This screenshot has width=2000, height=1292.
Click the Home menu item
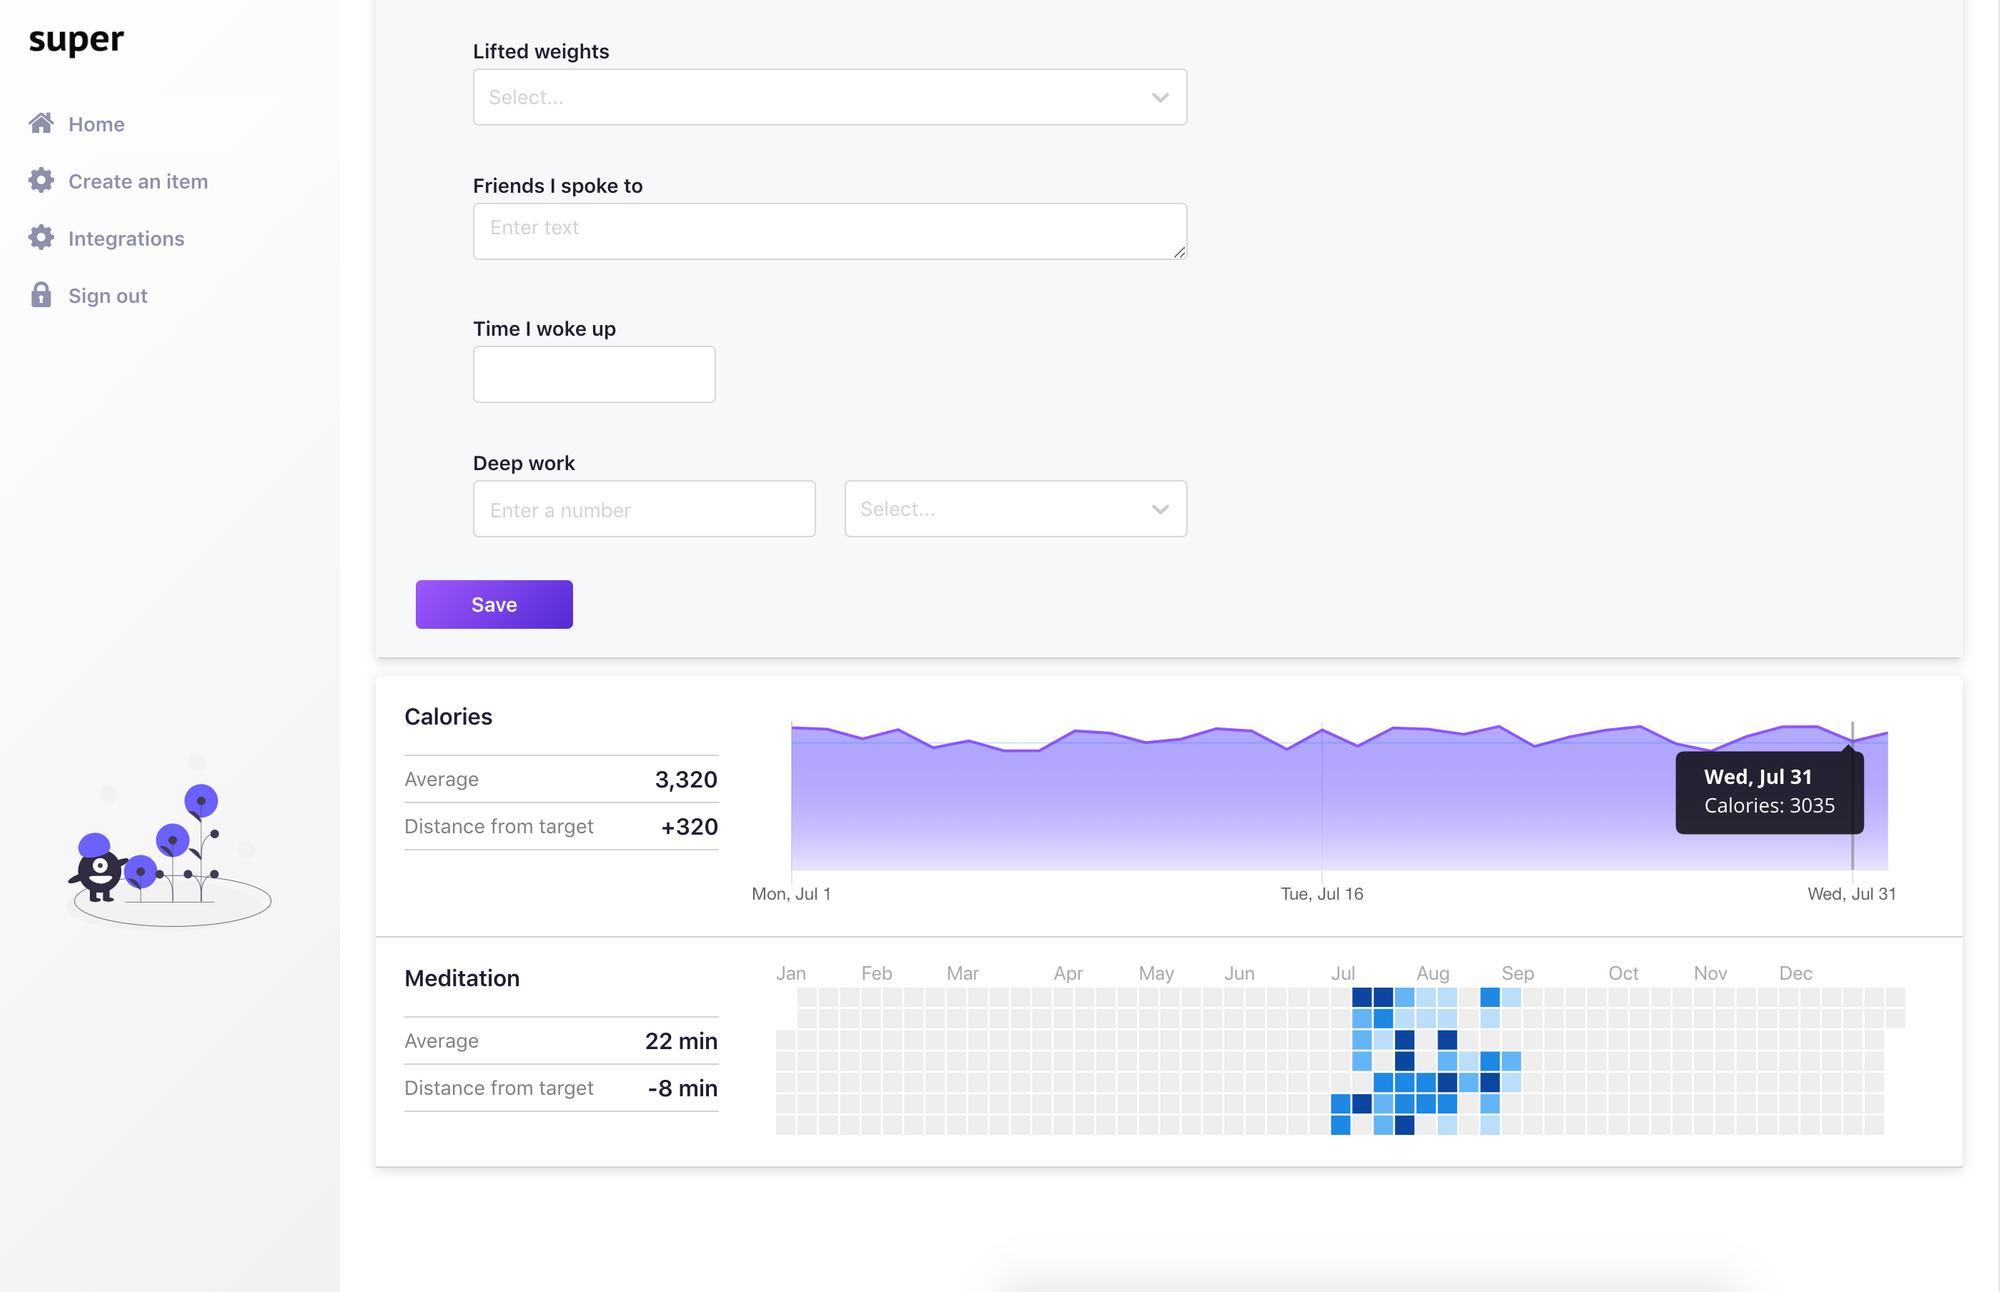pos(96,122)
